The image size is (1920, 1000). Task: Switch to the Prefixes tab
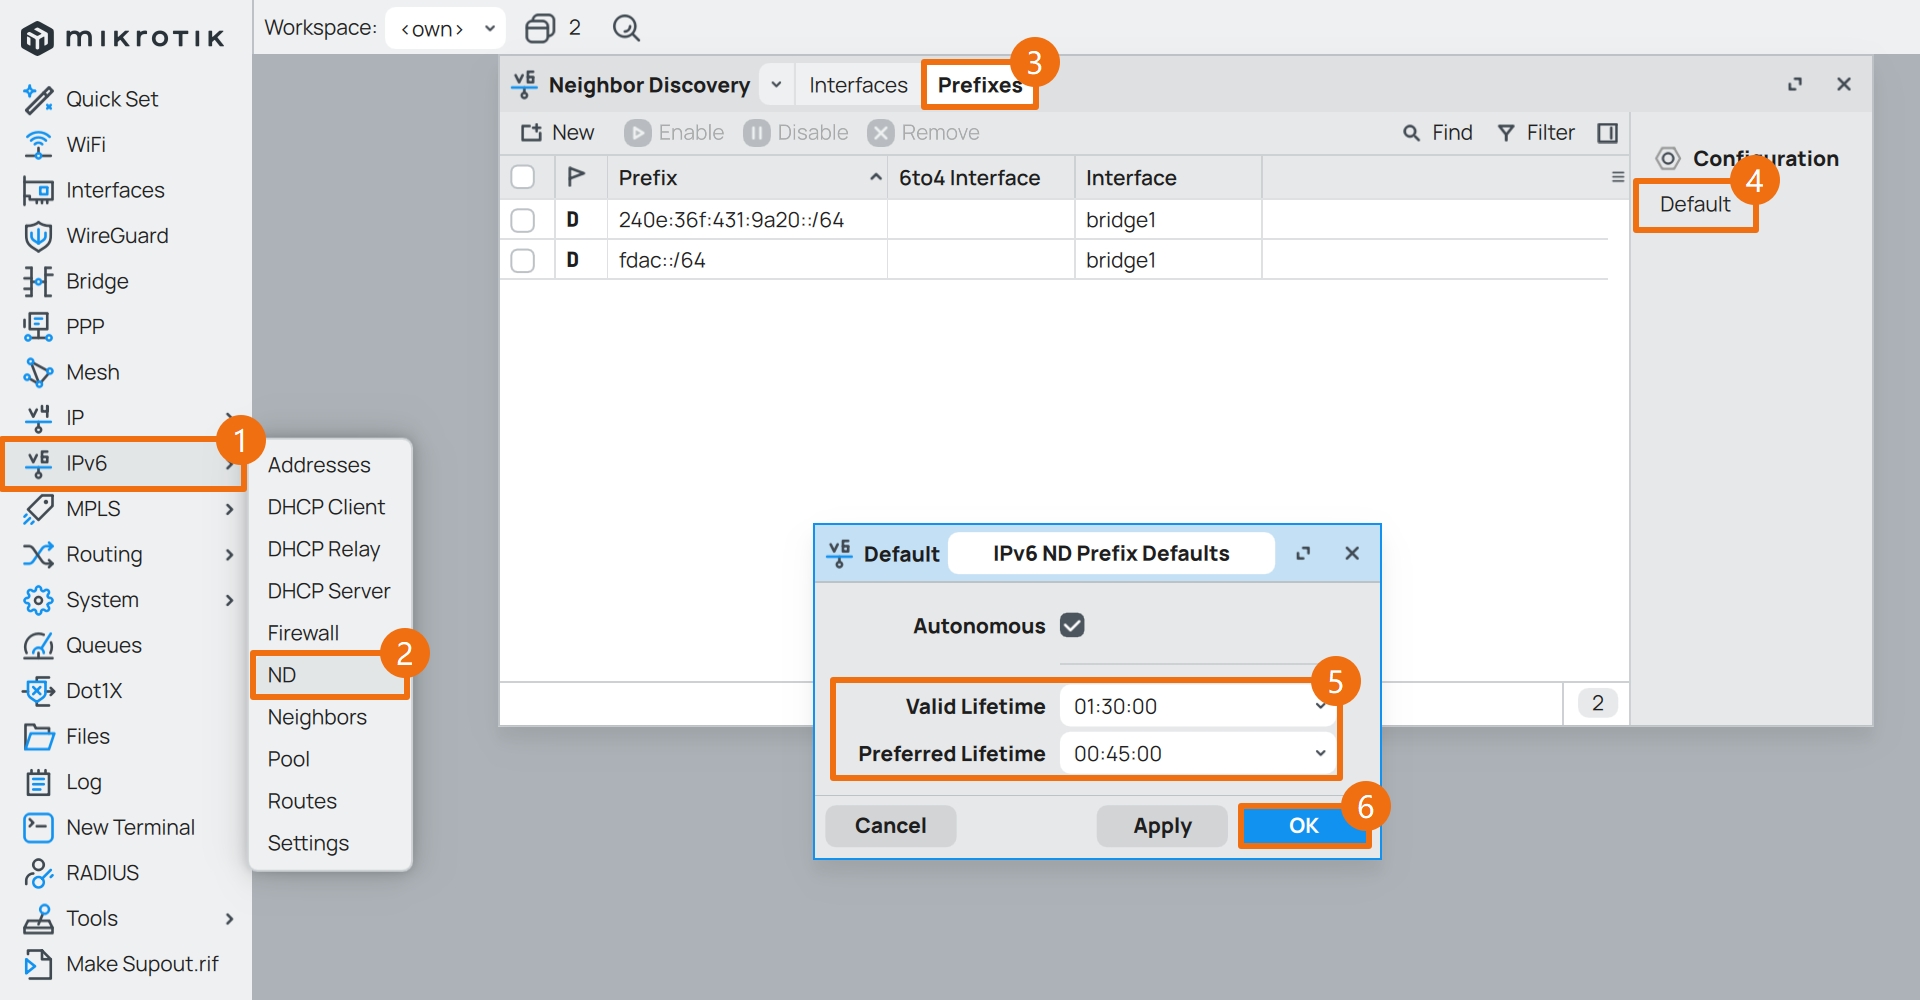[x=980, y=85]
